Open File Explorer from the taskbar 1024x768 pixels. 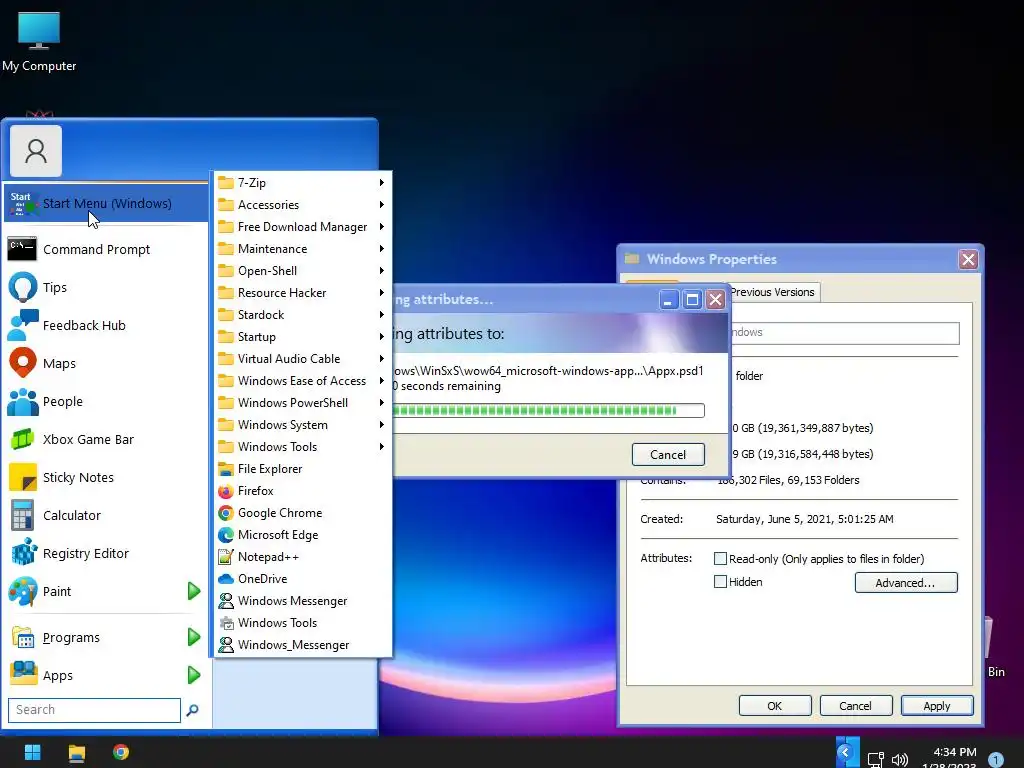pos(76,753)
